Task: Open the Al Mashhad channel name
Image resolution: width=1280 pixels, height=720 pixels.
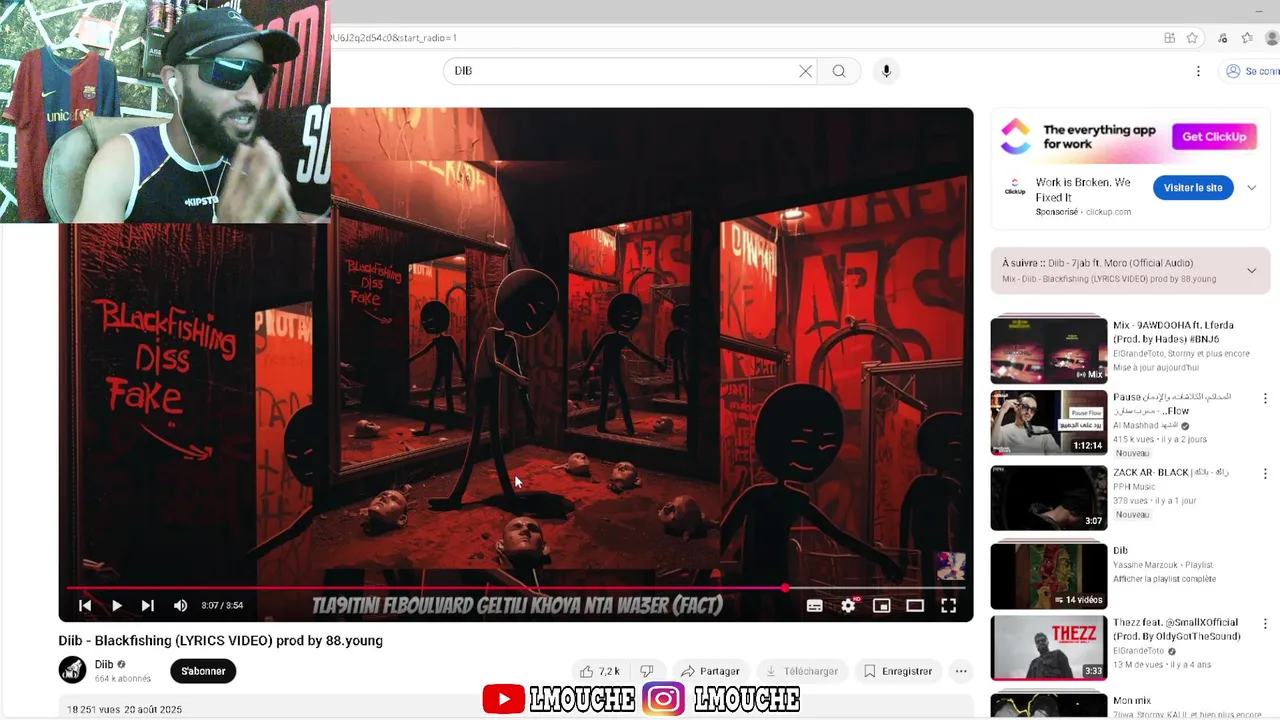Action: tap(1145, 425)
